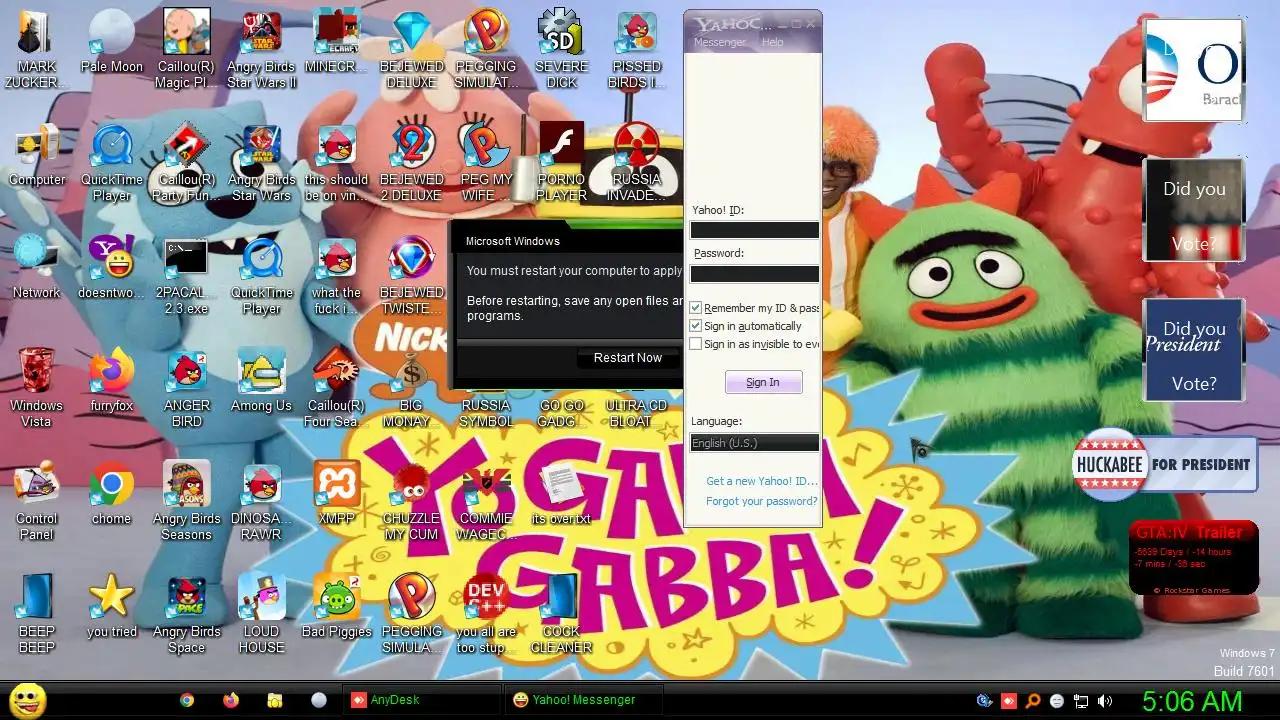Click the GTA:IV Trailer countdown gadget
This screenshot has height=720, width=1280.
coord(1193,558)
